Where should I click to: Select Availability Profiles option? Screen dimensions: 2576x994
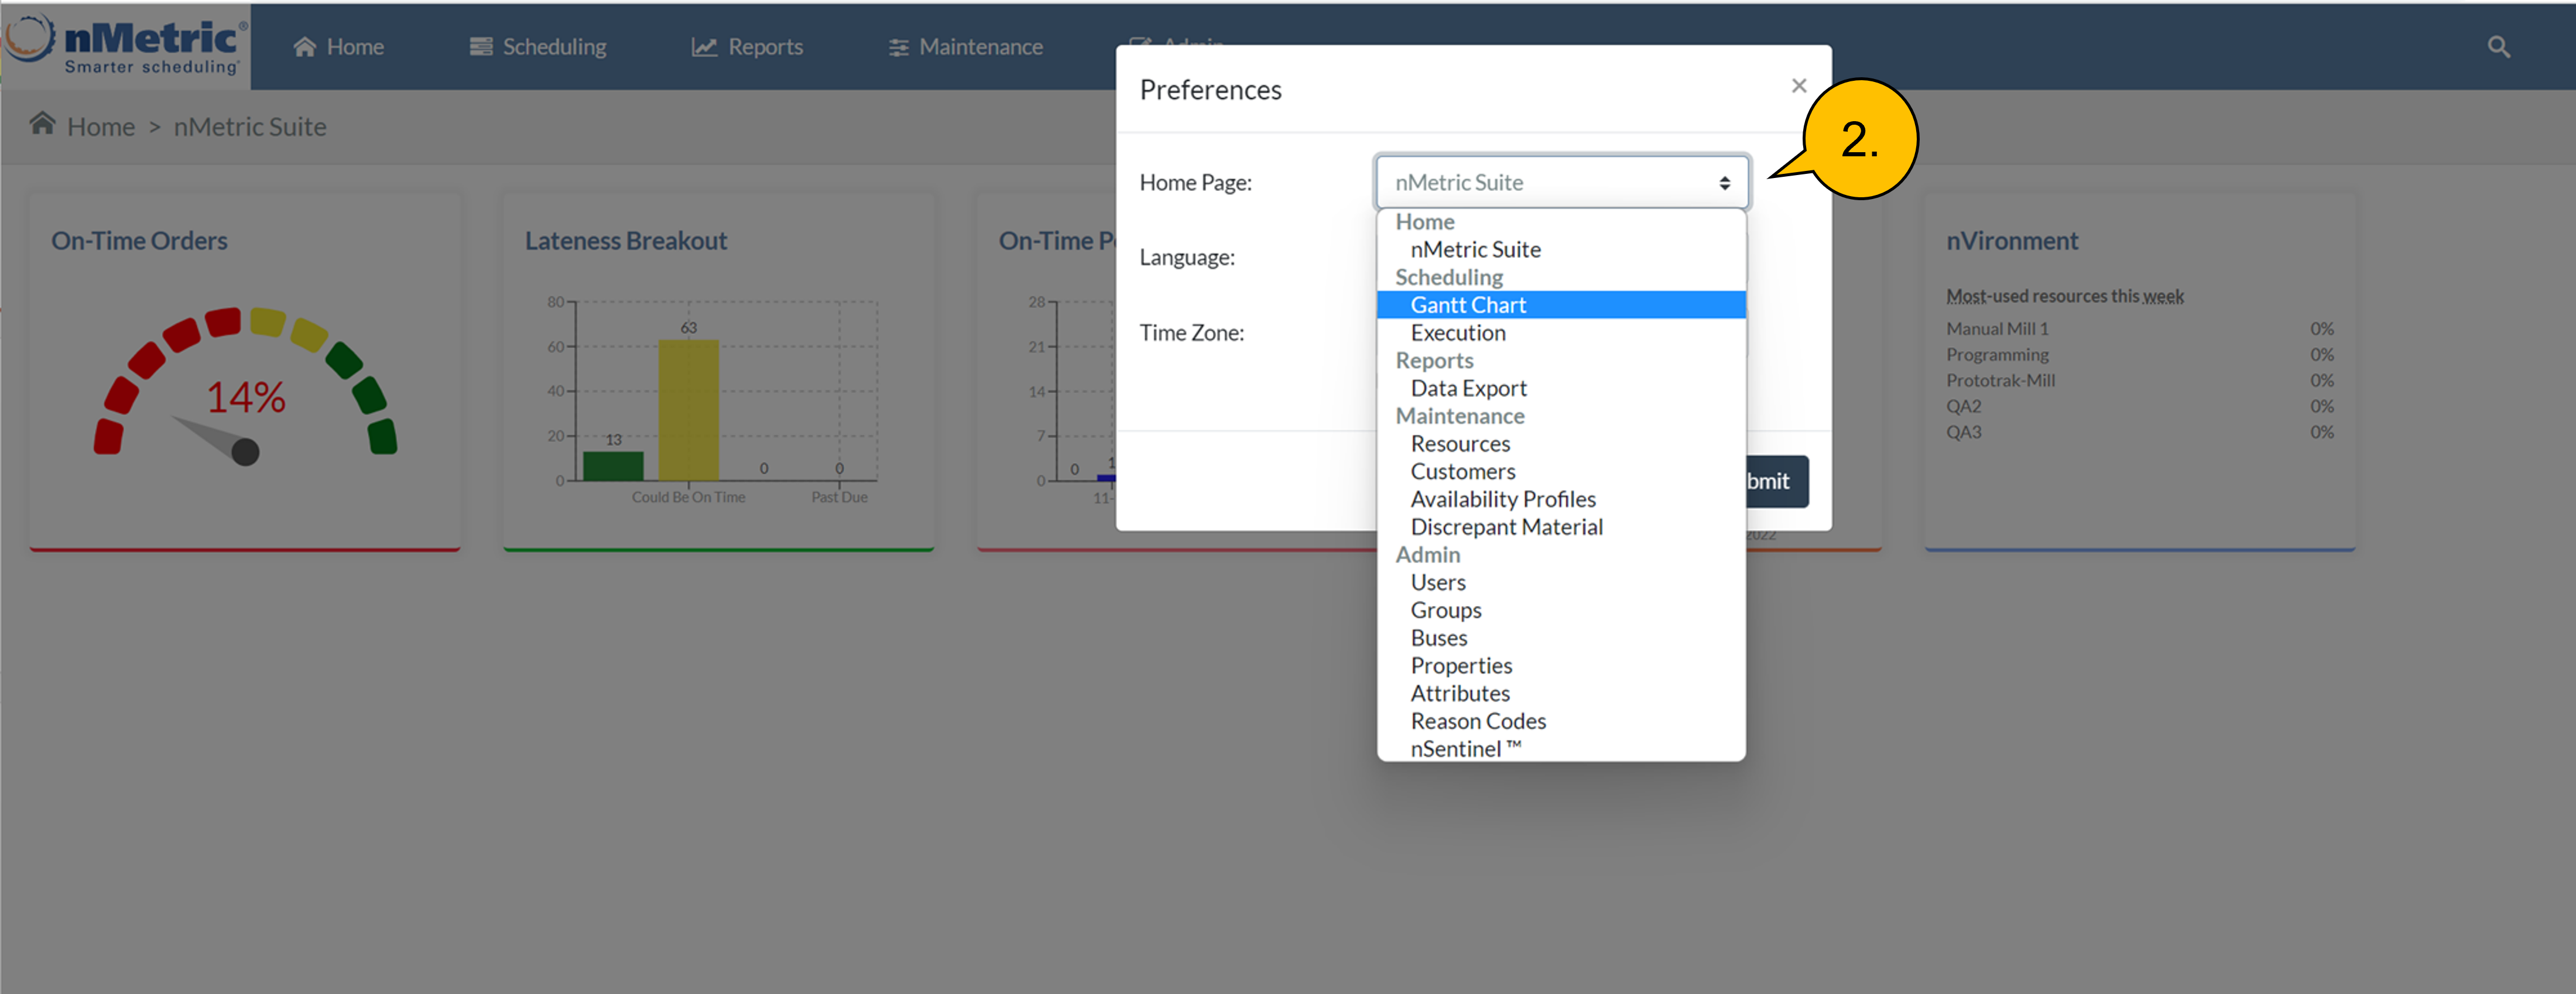[x=1502, y=499]
